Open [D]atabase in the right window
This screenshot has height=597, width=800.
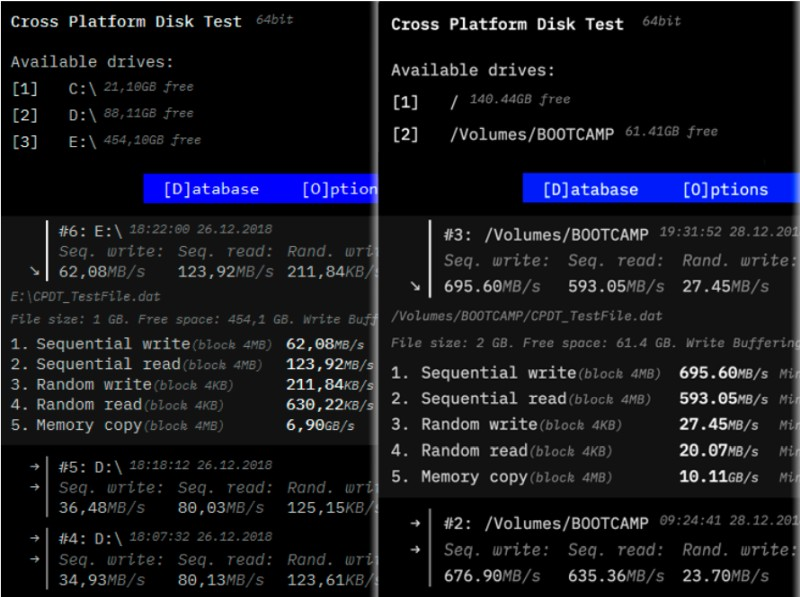pyautogui.click(x=590, y=189)
